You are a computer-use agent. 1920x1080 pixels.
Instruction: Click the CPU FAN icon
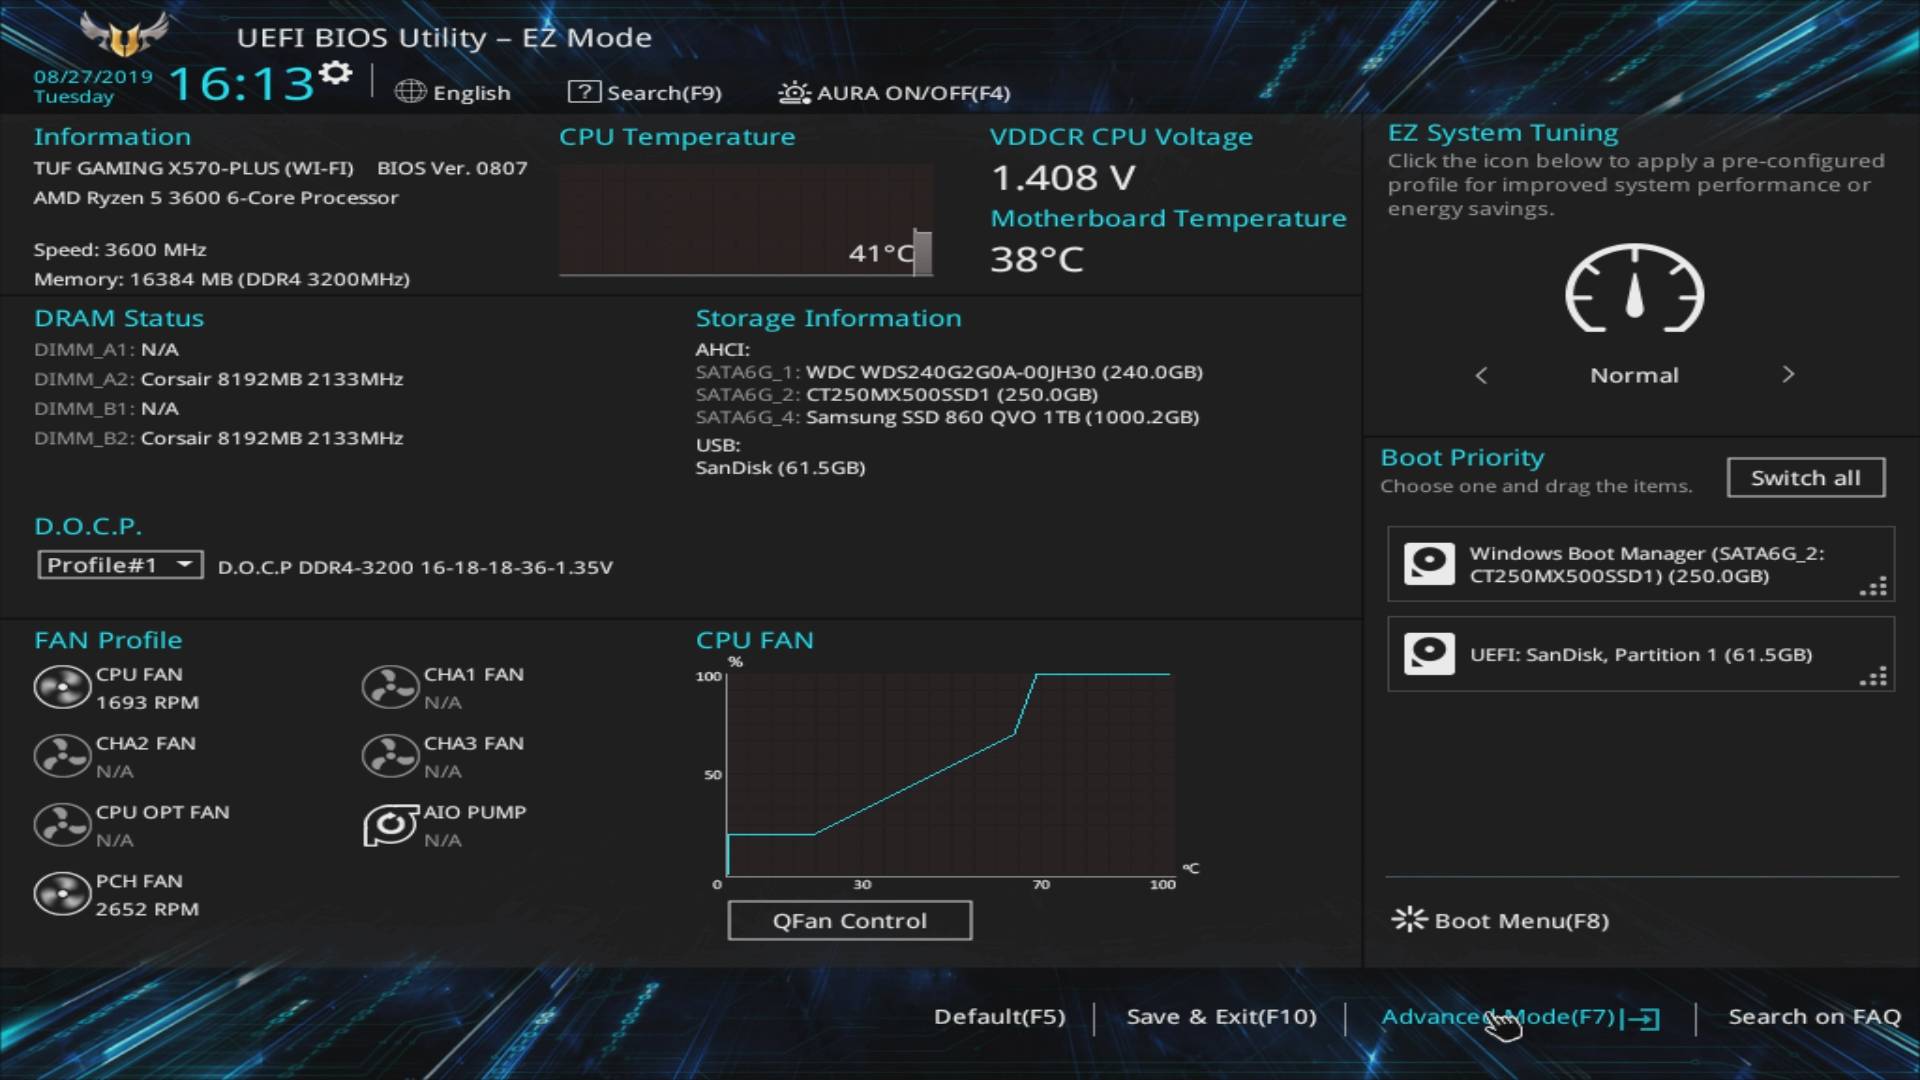[x=62, y=688]
